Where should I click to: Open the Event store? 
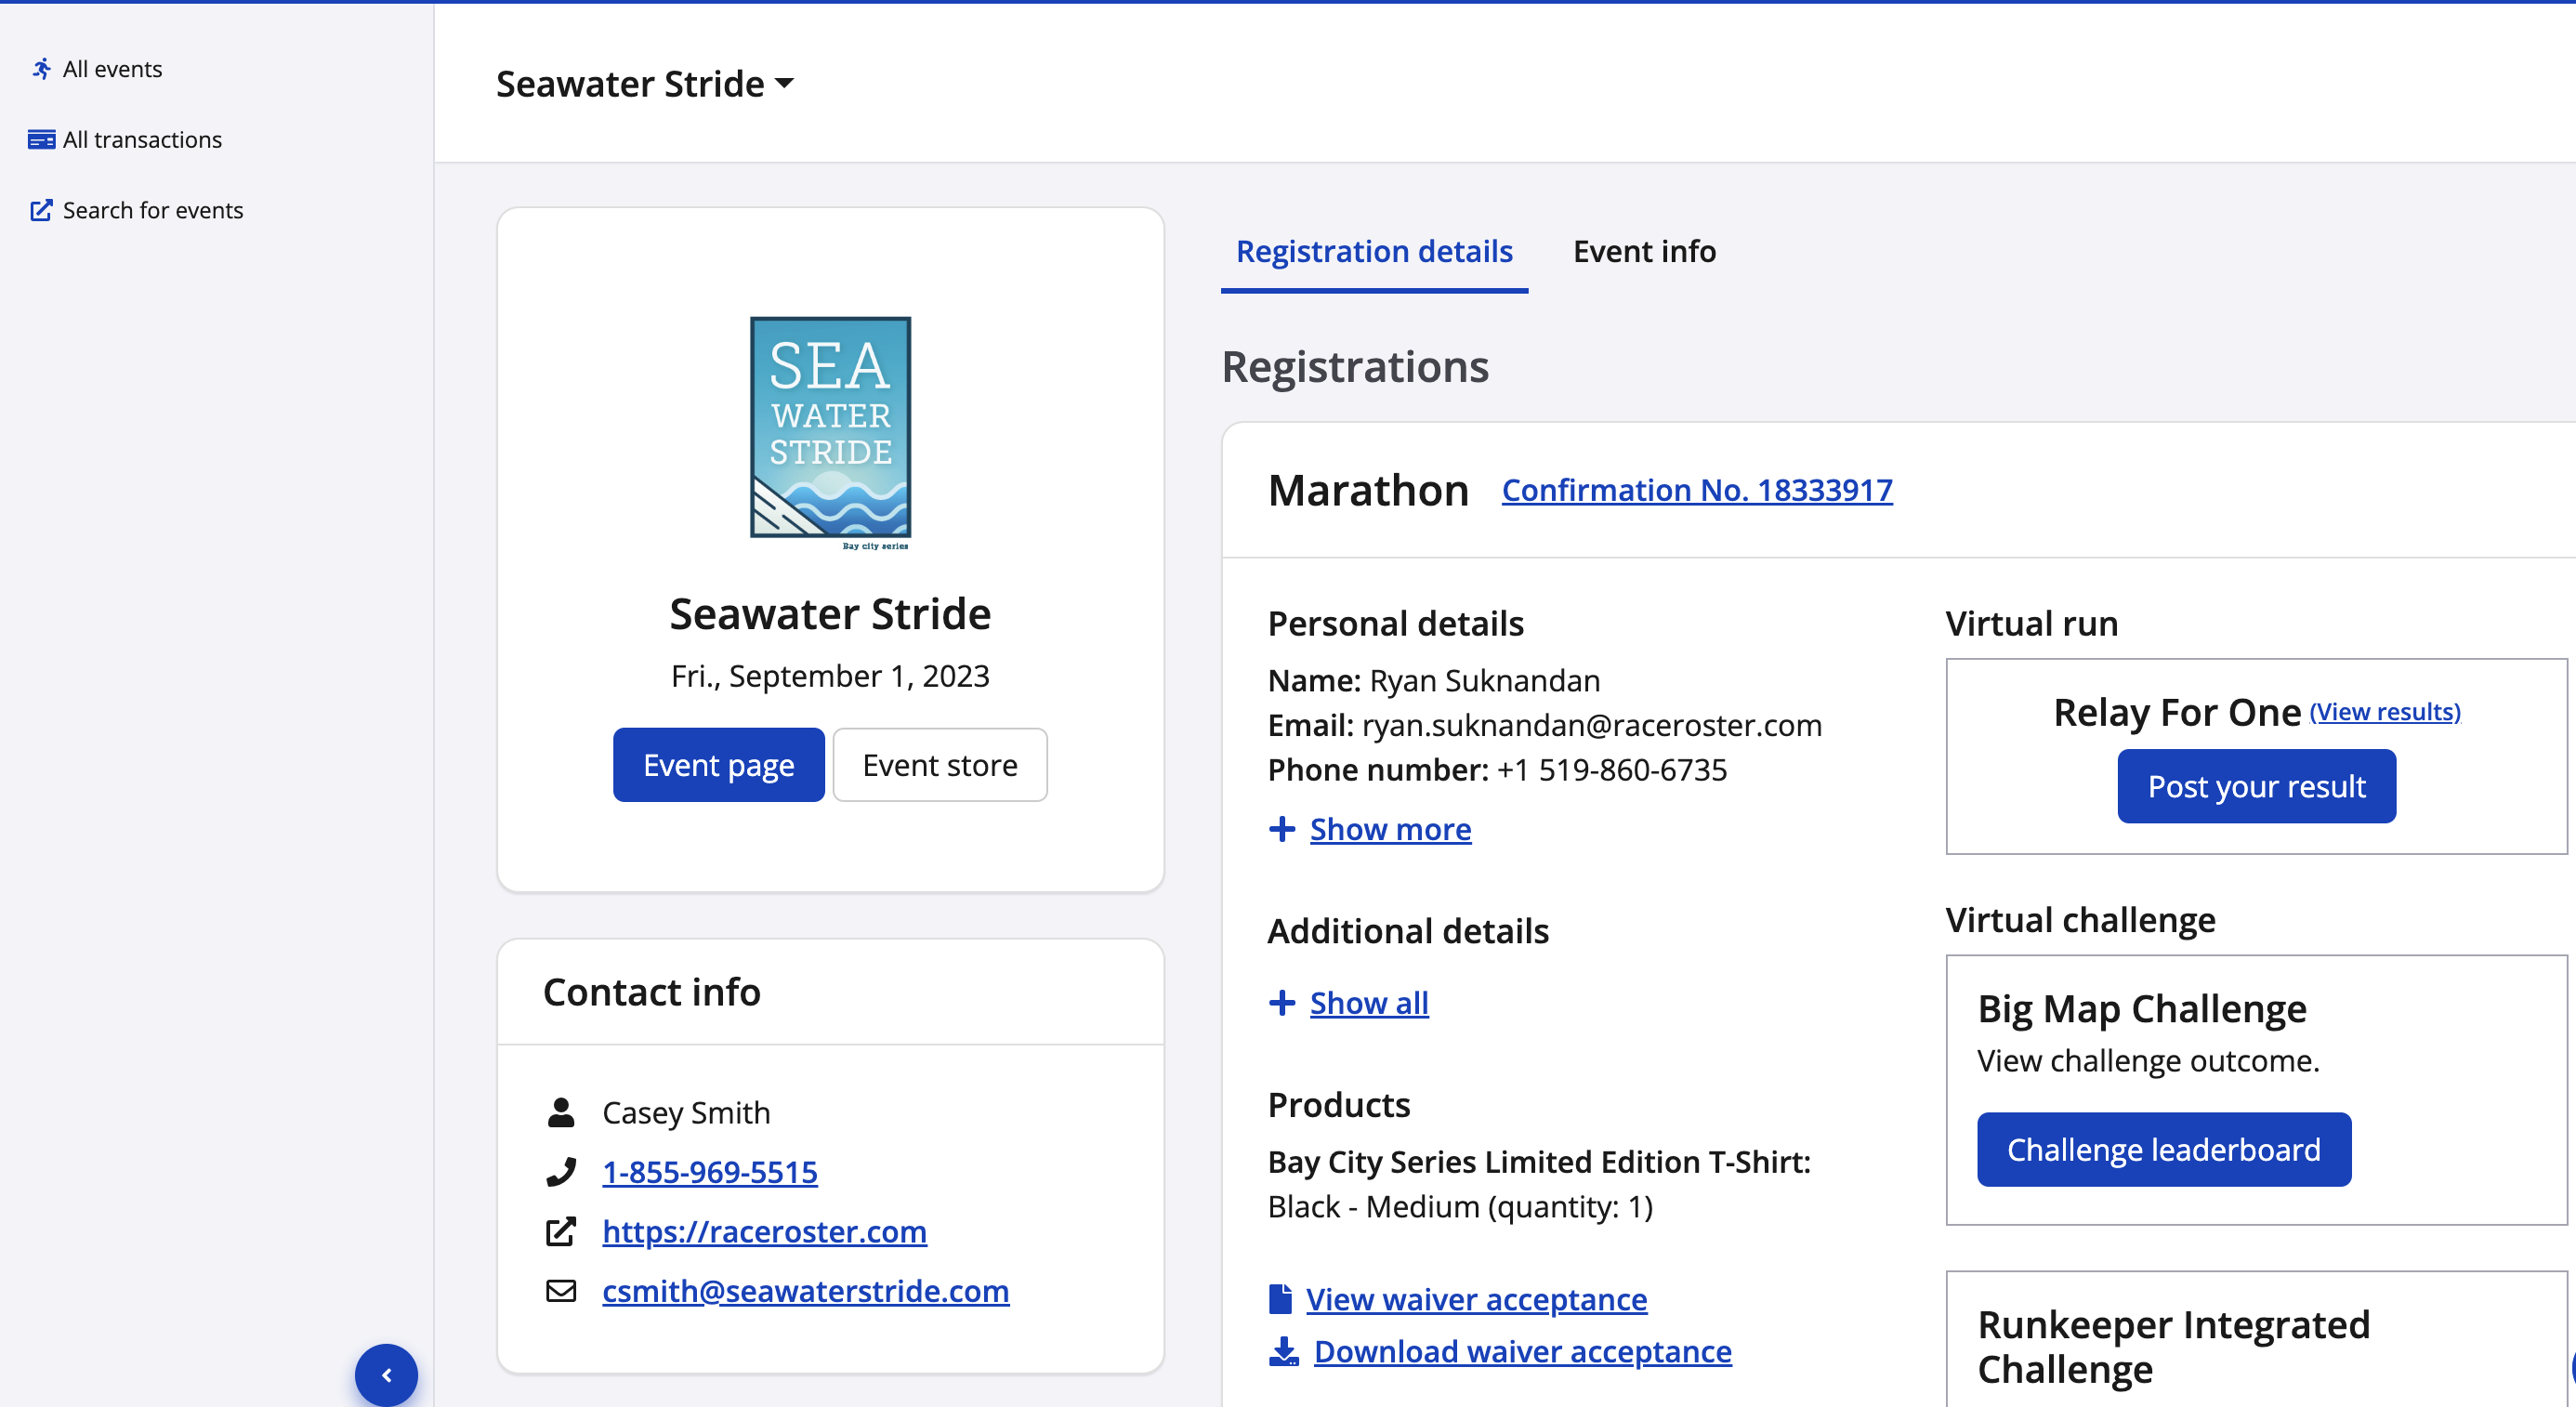[x=939, y=765]
